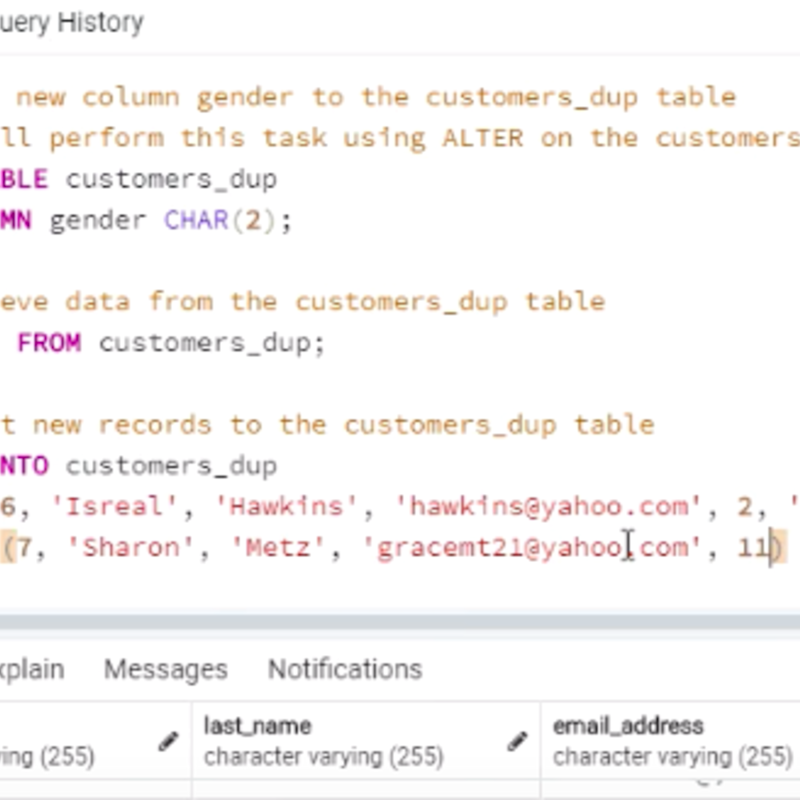This screenshot has width=800, height=800.
Task: Open the Notifications tab
Action: coord(345,669)
